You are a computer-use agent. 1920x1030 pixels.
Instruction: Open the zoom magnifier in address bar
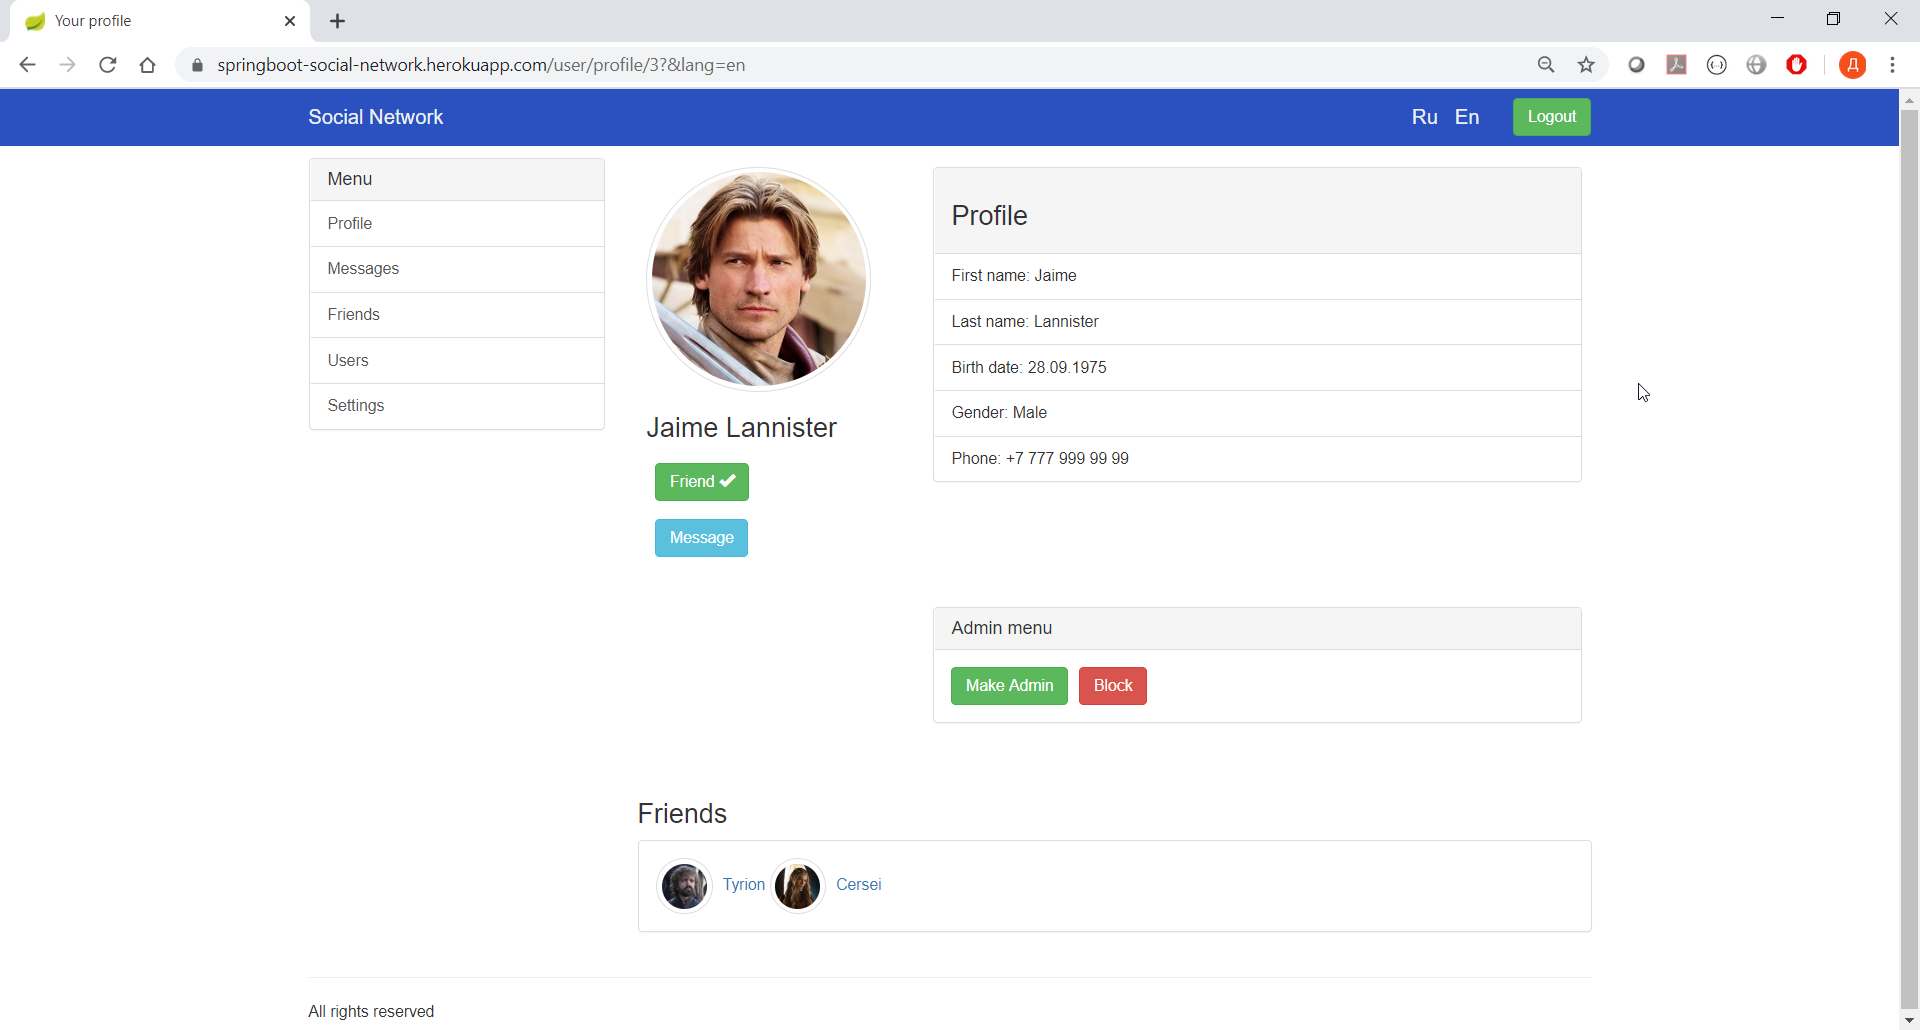tap(1546, 65)
